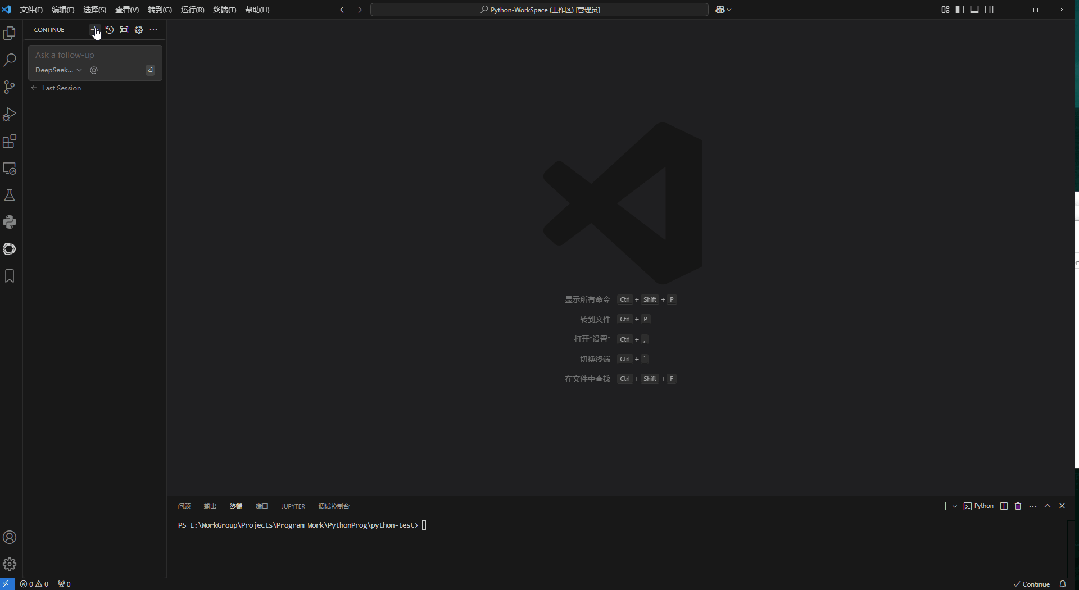Open the Continue panel overflow menu
This screenshot has width=1079, height=590.
(x=153, y=30)
